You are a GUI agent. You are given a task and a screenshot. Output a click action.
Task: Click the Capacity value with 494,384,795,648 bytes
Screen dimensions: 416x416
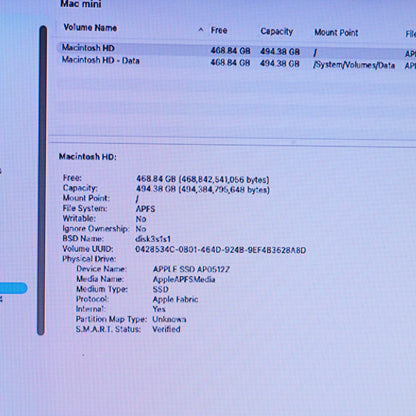click(203, 189)
